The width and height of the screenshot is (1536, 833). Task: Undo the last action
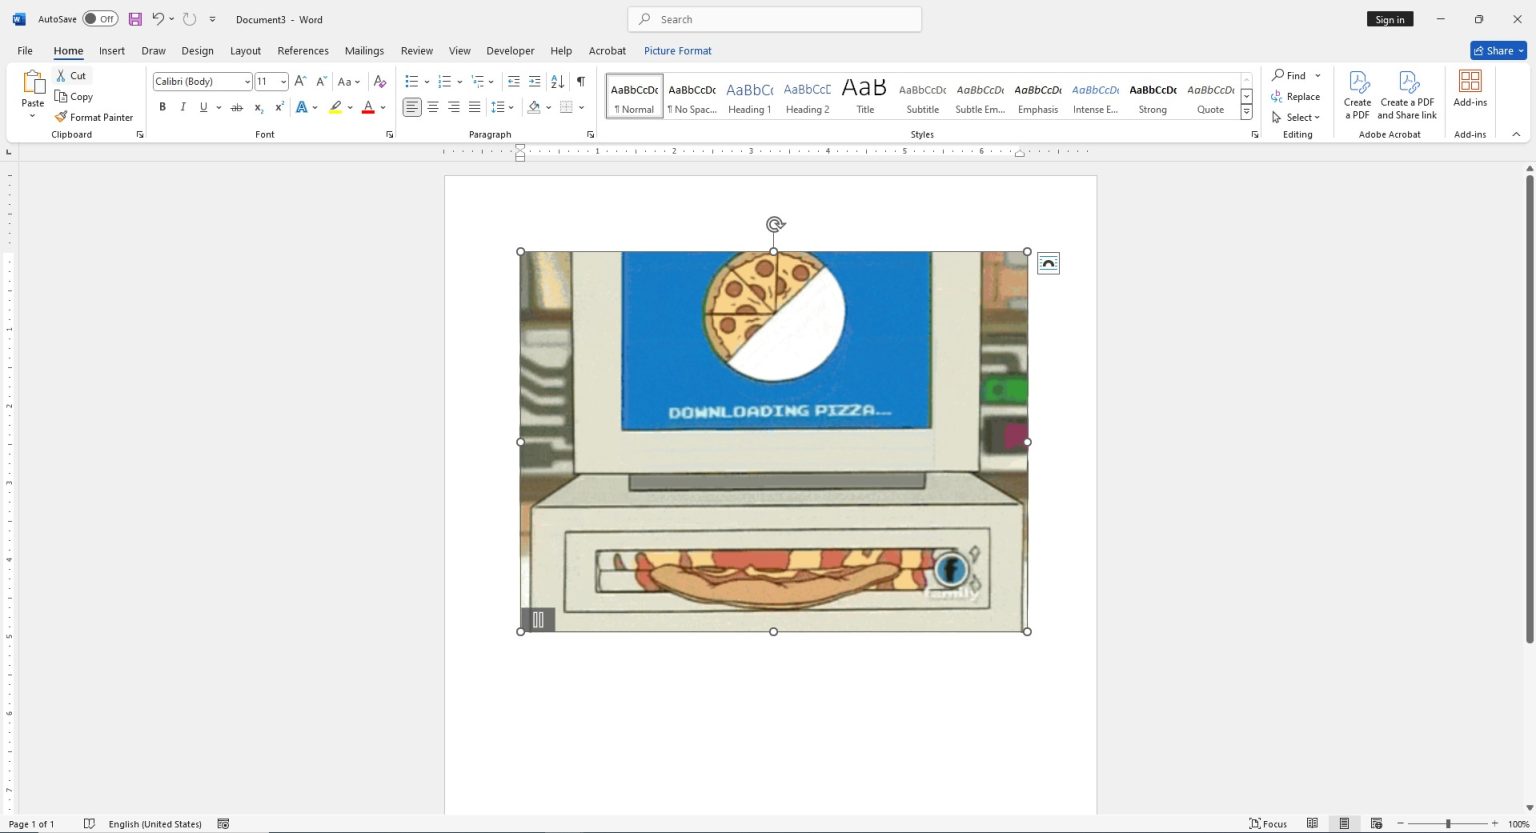tap(158, 19)
